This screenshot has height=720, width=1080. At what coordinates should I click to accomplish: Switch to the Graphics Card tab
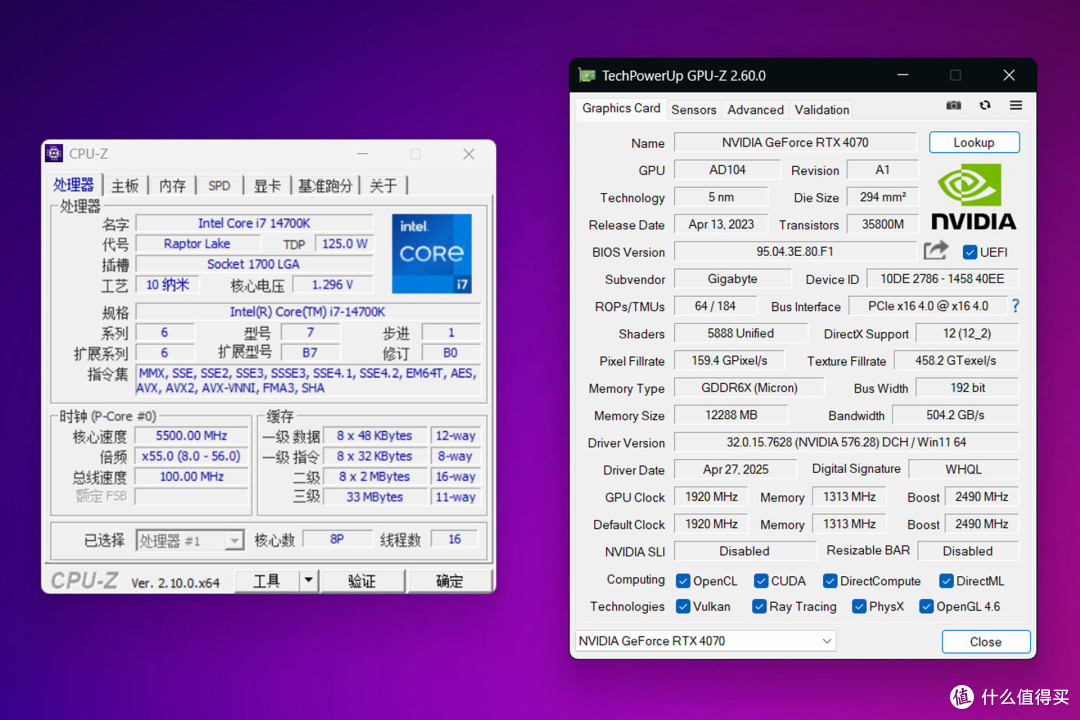(x=621, y=108)
